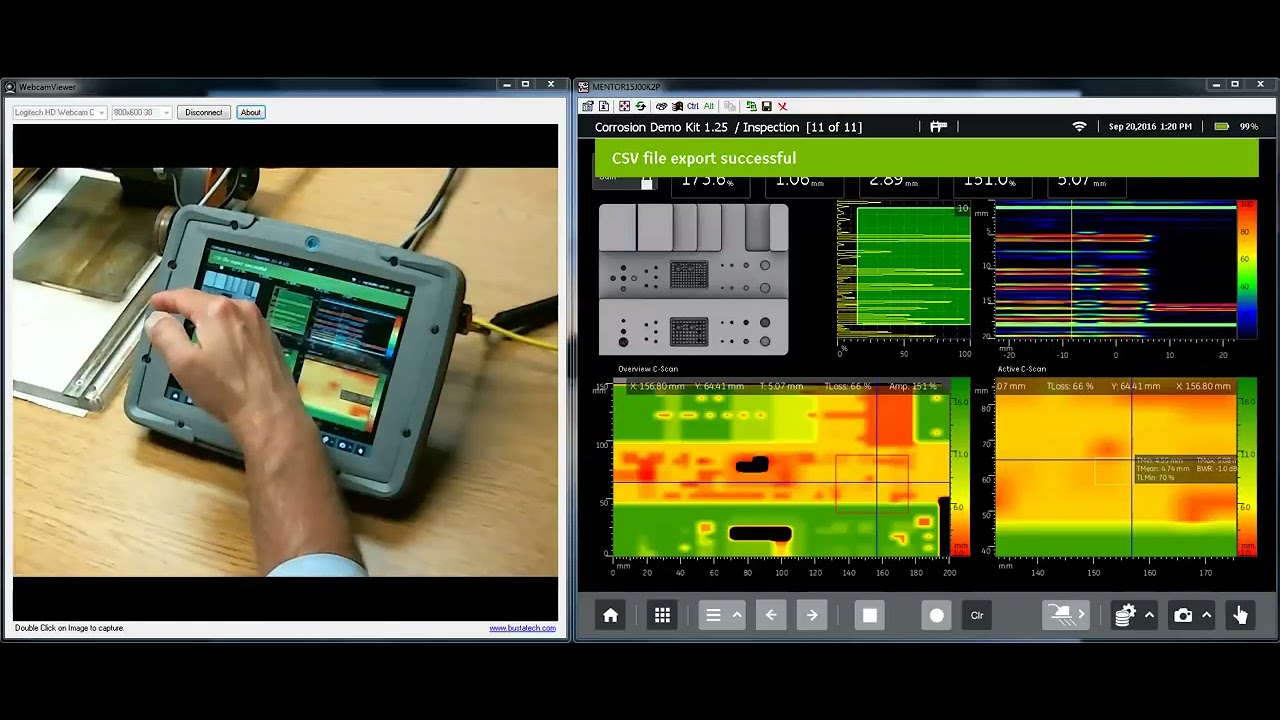Open the www.bustatech.com link
This screenshot has width=1280, height=720.
pos(522,628)
